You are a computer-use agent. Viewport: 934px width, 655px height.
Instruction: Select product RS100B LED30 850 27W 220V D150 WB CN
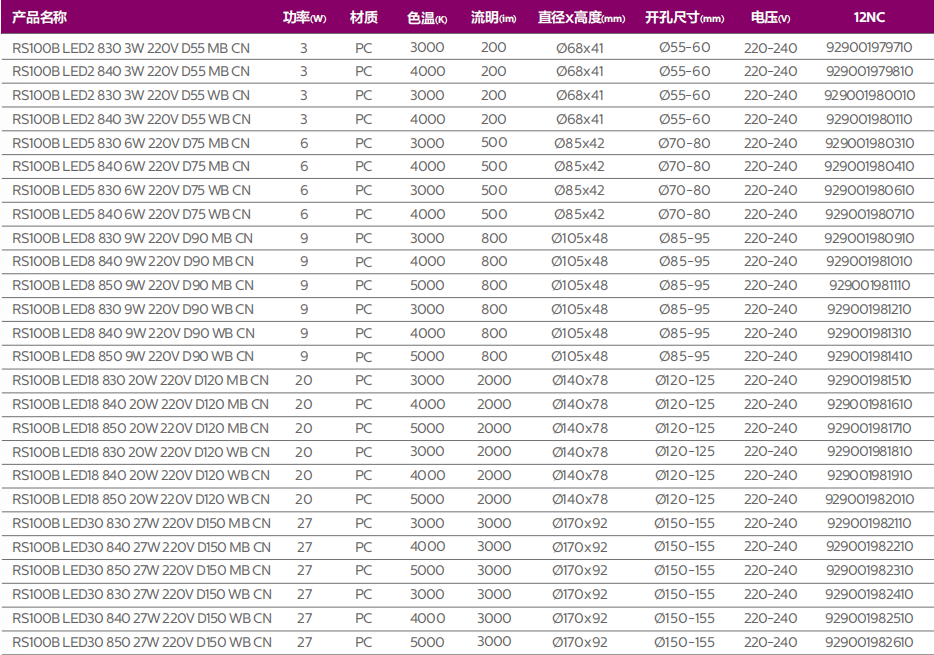coord(142,642)
